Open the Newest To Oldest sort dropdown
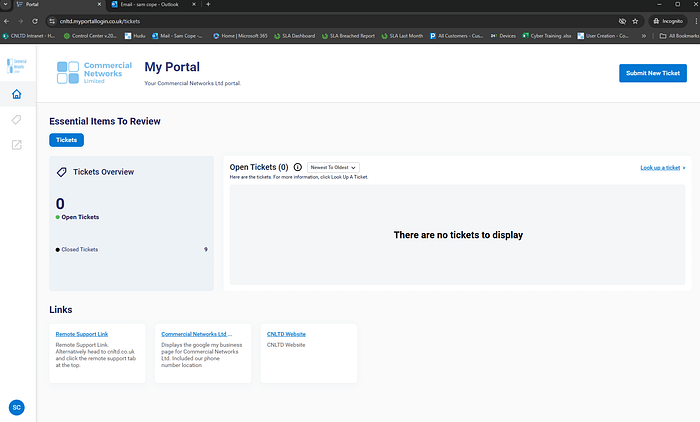 pyautogui.click(x=333, y=167)
